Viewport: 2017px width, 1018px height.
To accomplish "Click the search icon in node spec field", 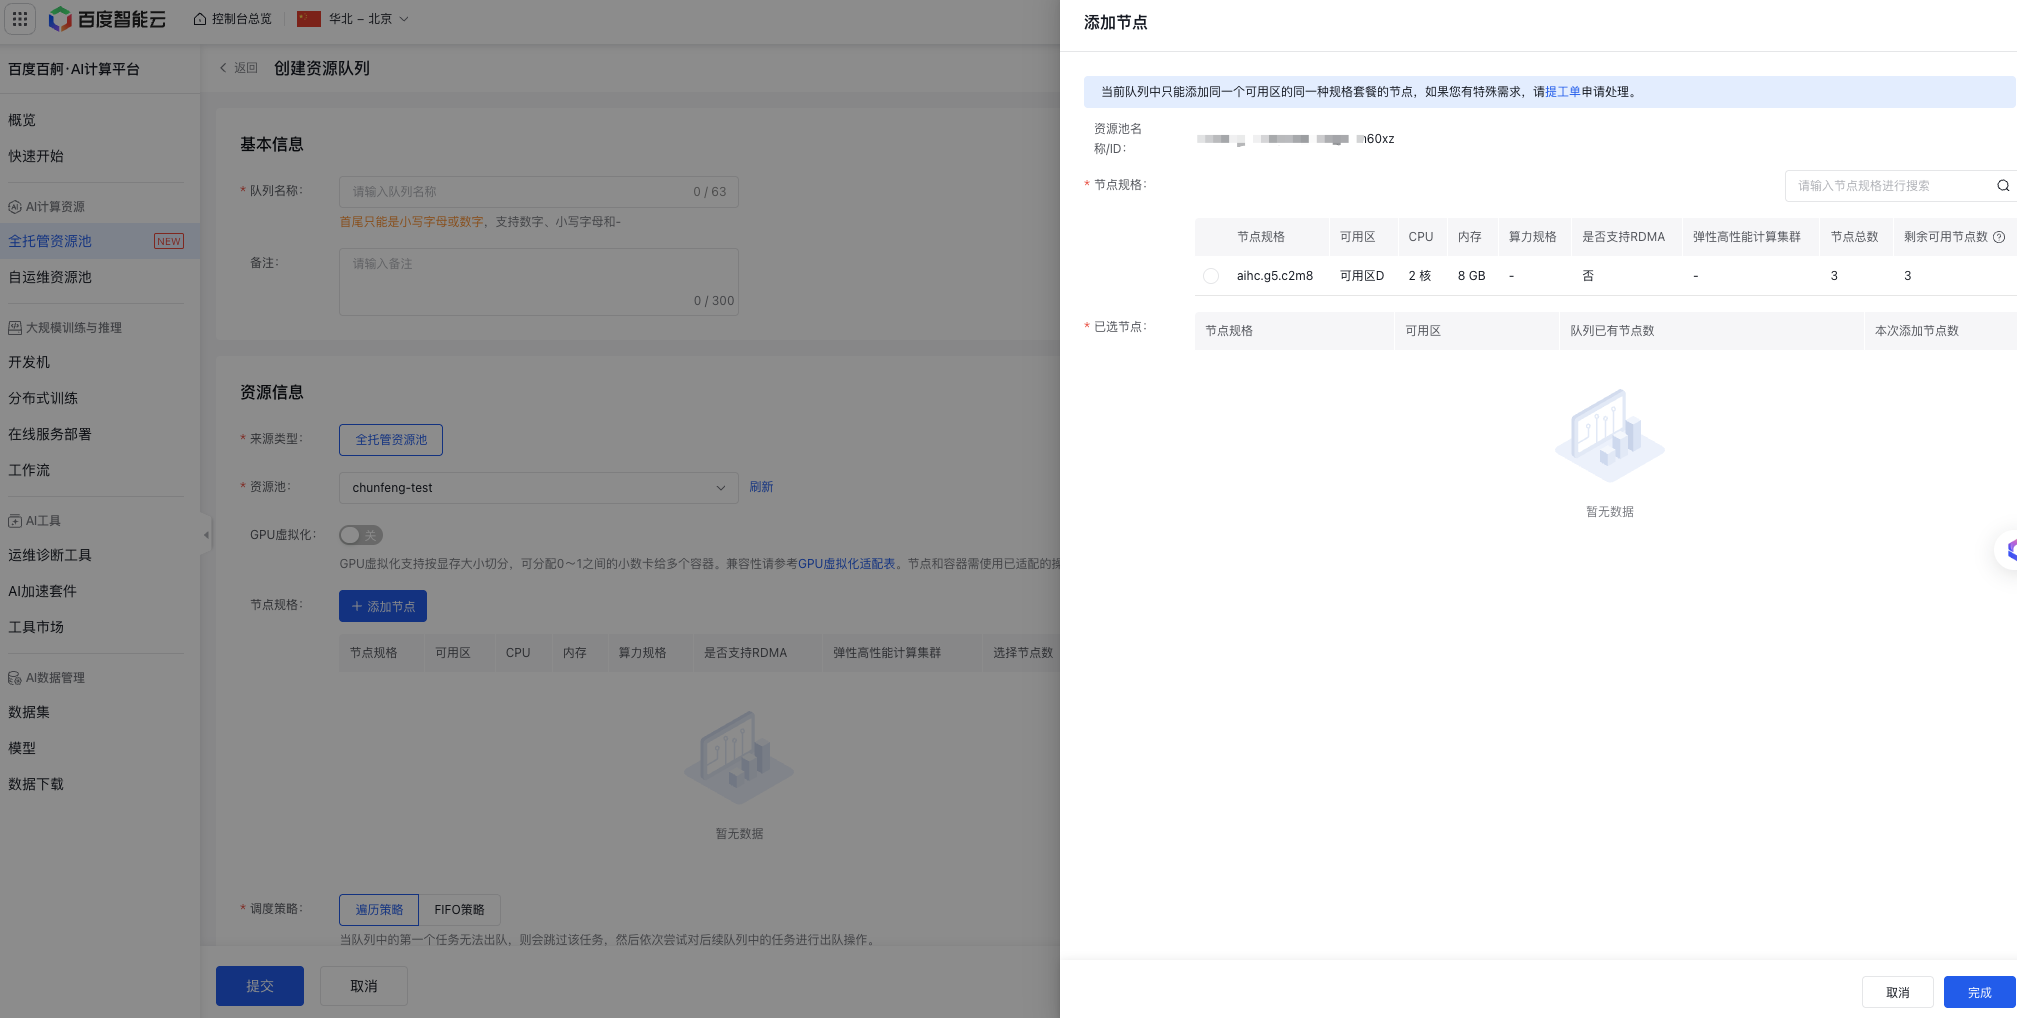I will (2002, 186).
